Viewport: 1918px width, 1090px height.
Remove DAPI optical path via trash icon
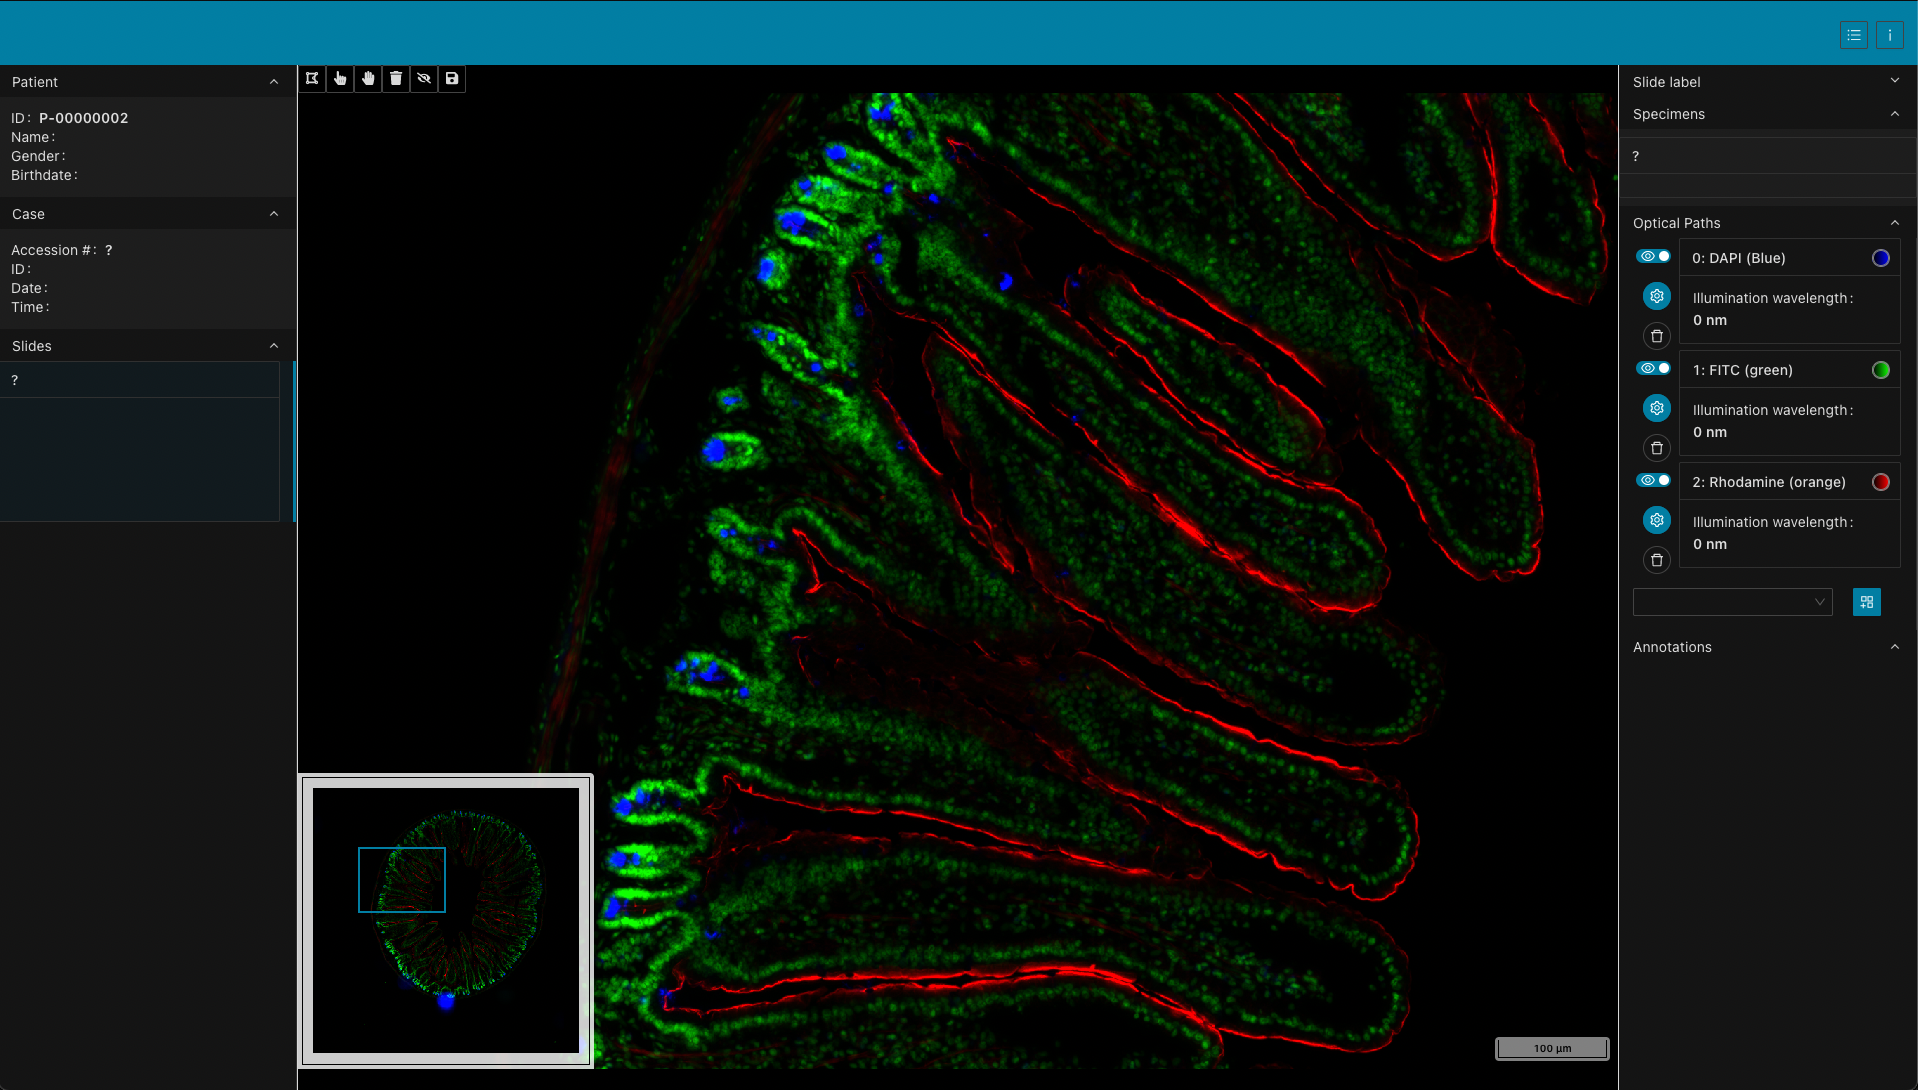(1657, 336)
